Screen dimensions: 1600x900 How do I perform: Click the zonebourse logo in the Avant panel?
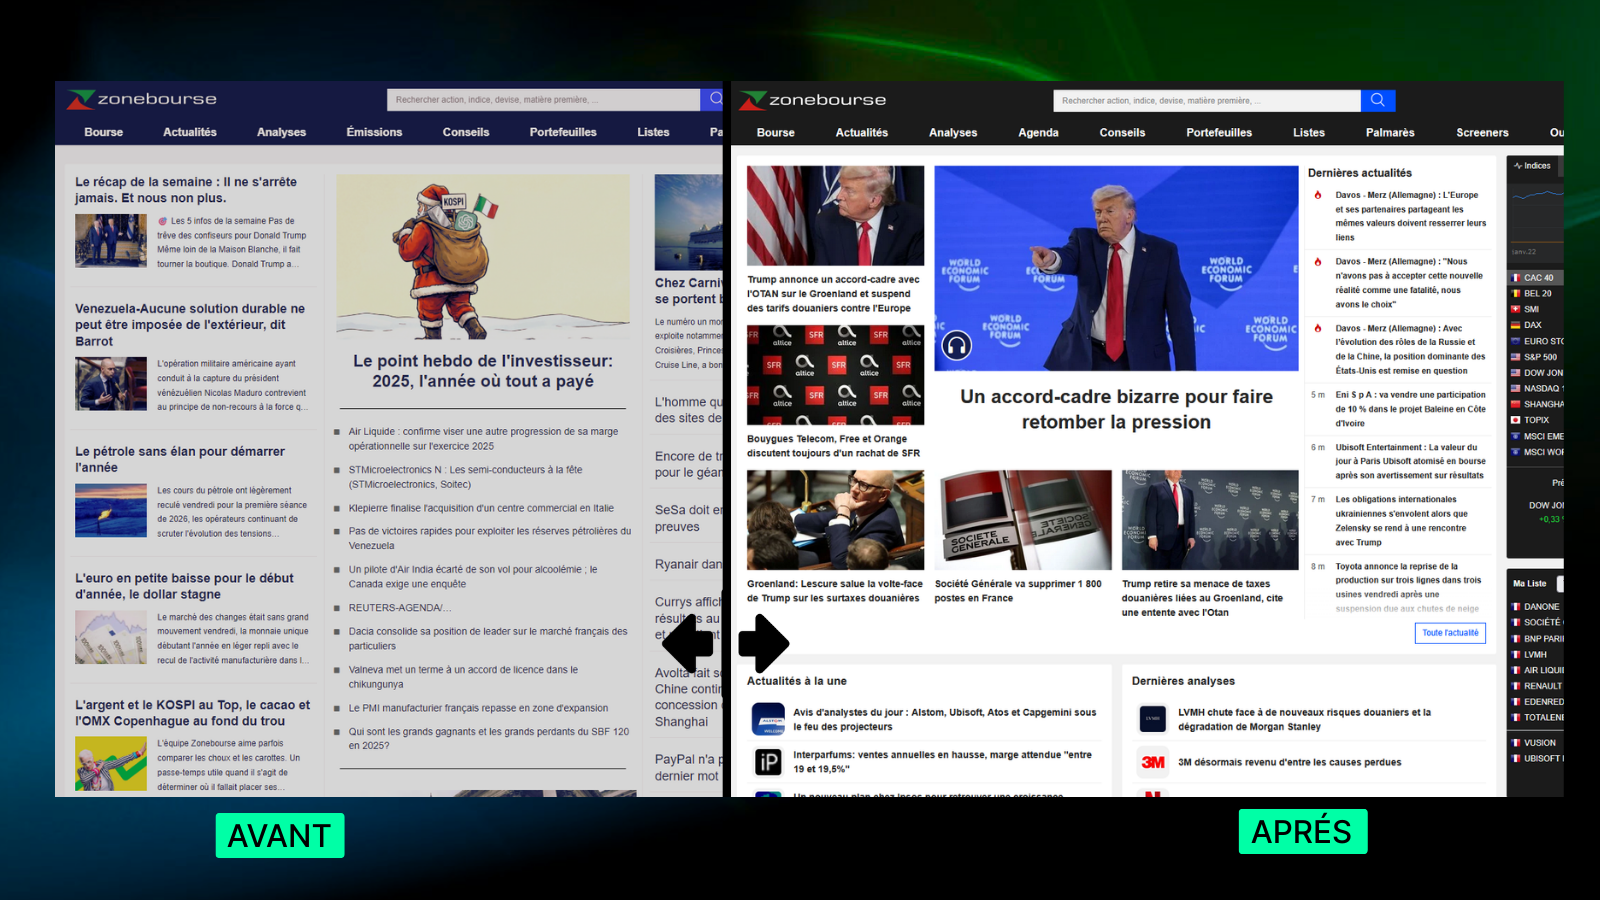click(x=142, y=99)
